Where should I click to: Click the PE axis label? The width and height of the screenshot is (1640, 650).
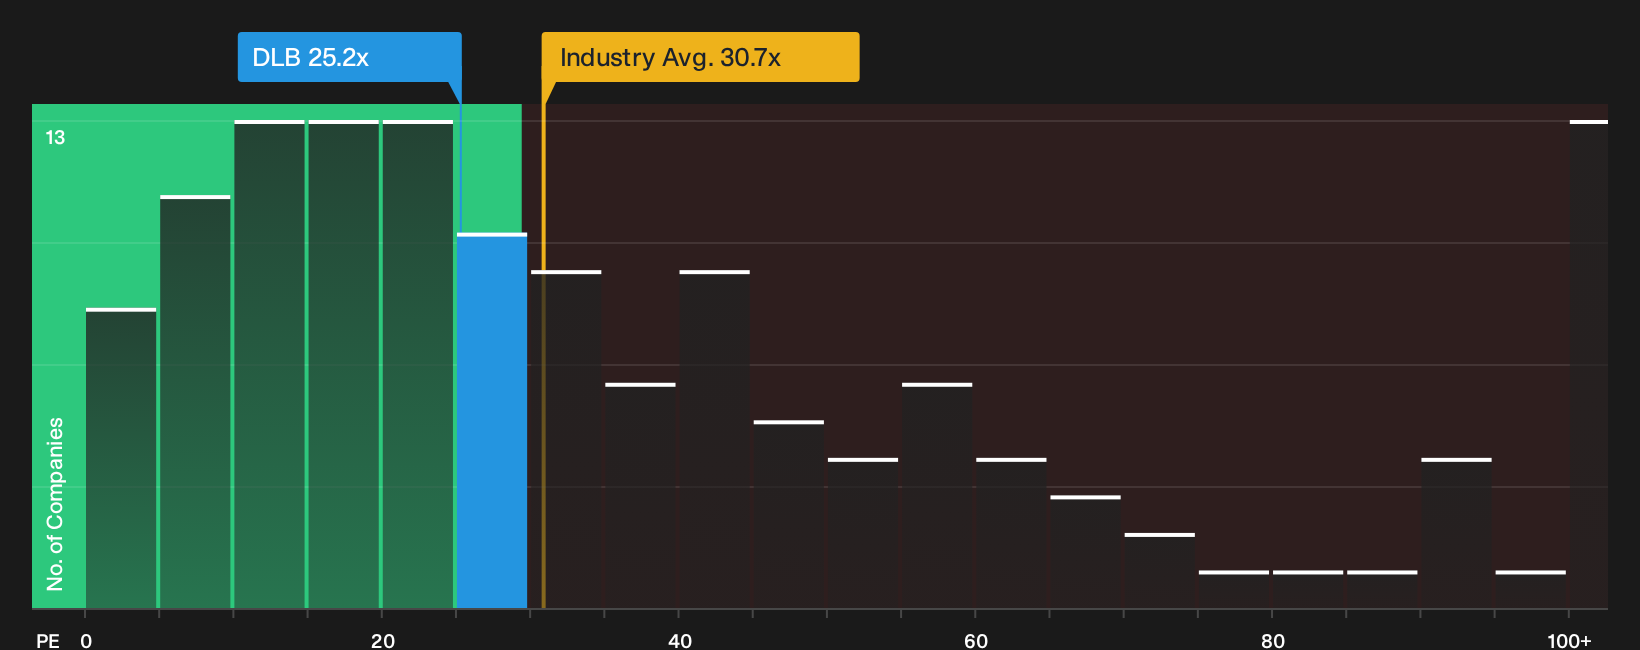pos(48,640)
